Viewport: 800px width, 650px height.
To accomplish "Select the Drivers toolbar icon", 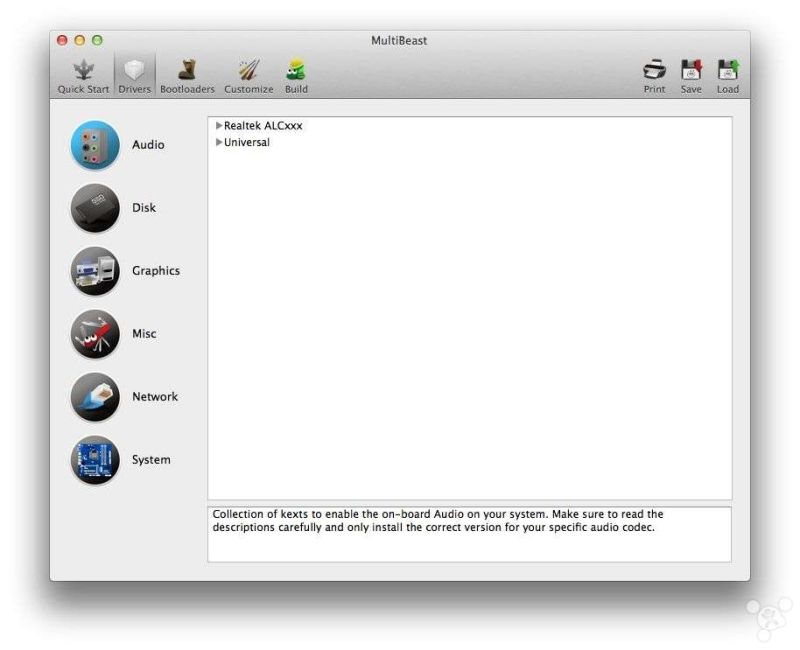I will 135,70.
